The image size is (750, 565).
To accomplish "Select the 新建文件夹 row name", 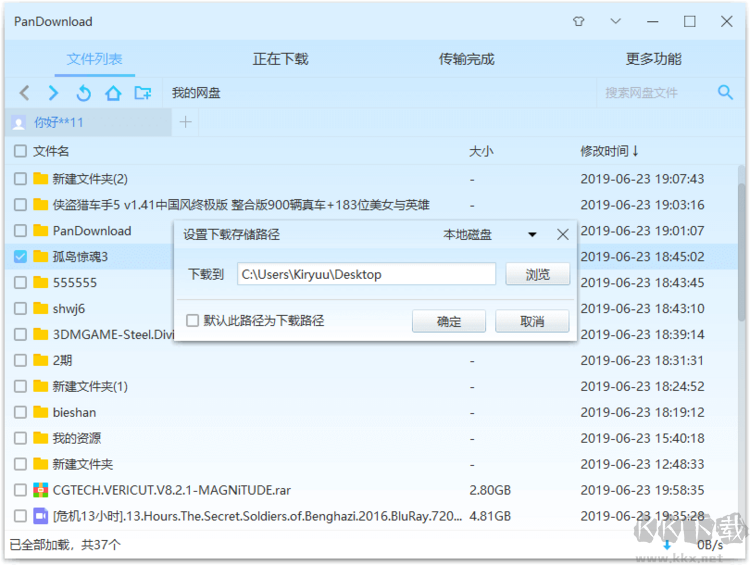I will (83, 464).
